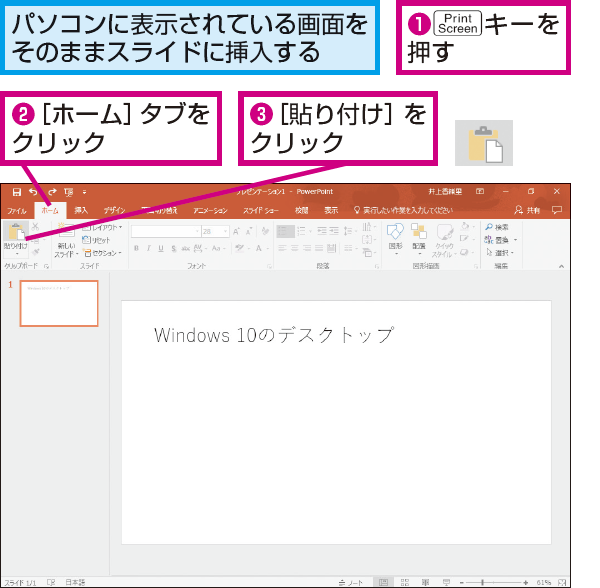Click the comments speech bubble icon
The height and width of the screenshot is (588, 600).
coord(557,210)
